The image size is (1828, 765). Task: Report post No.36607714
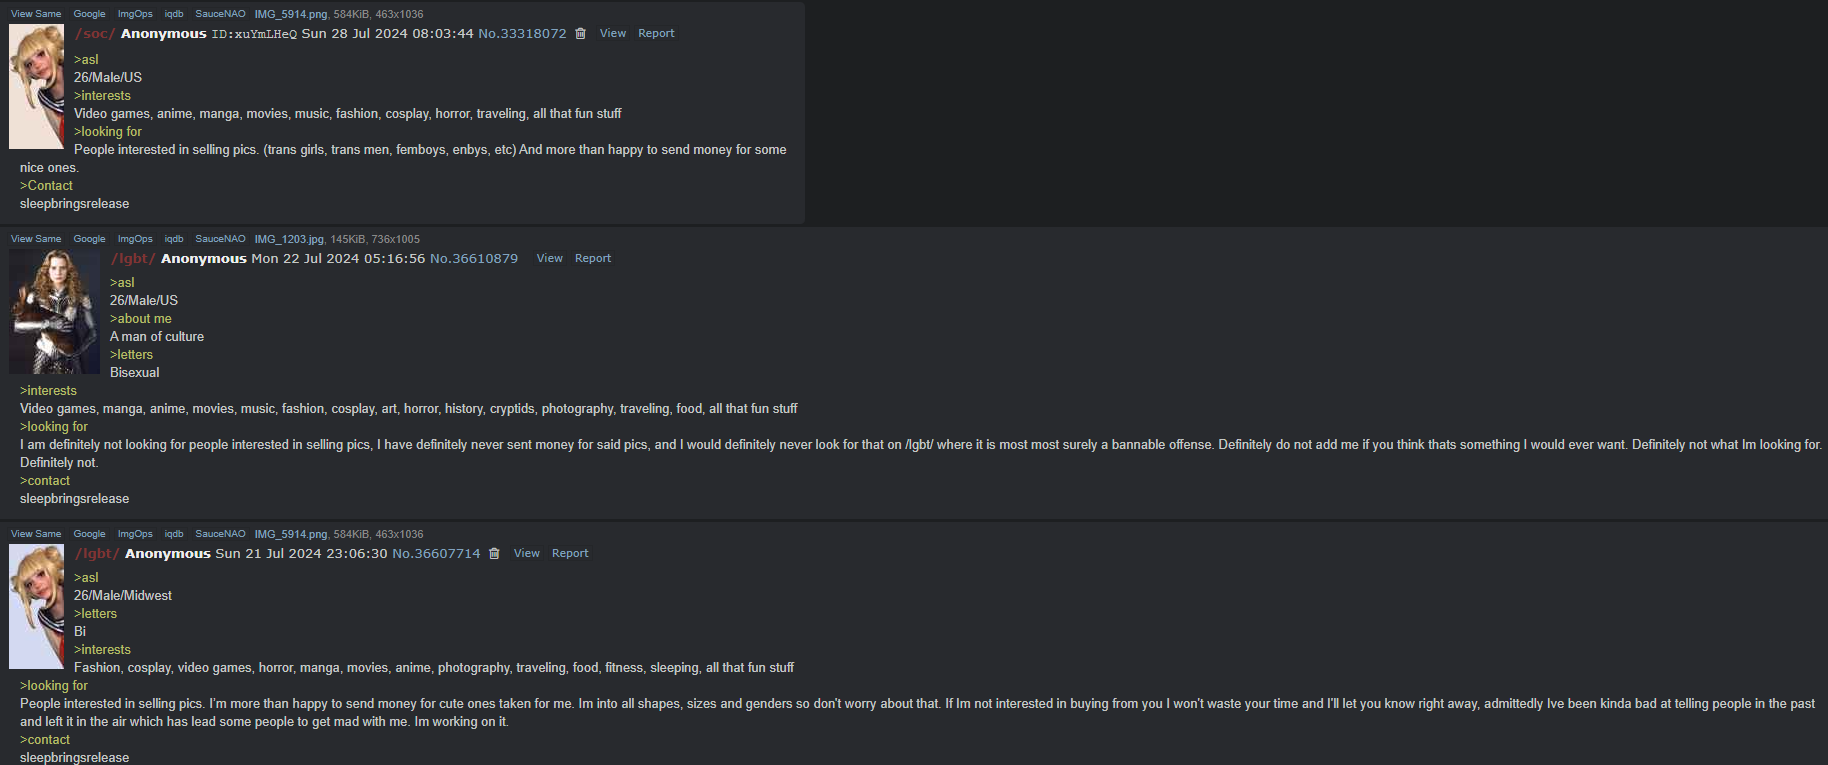point(570,553)
